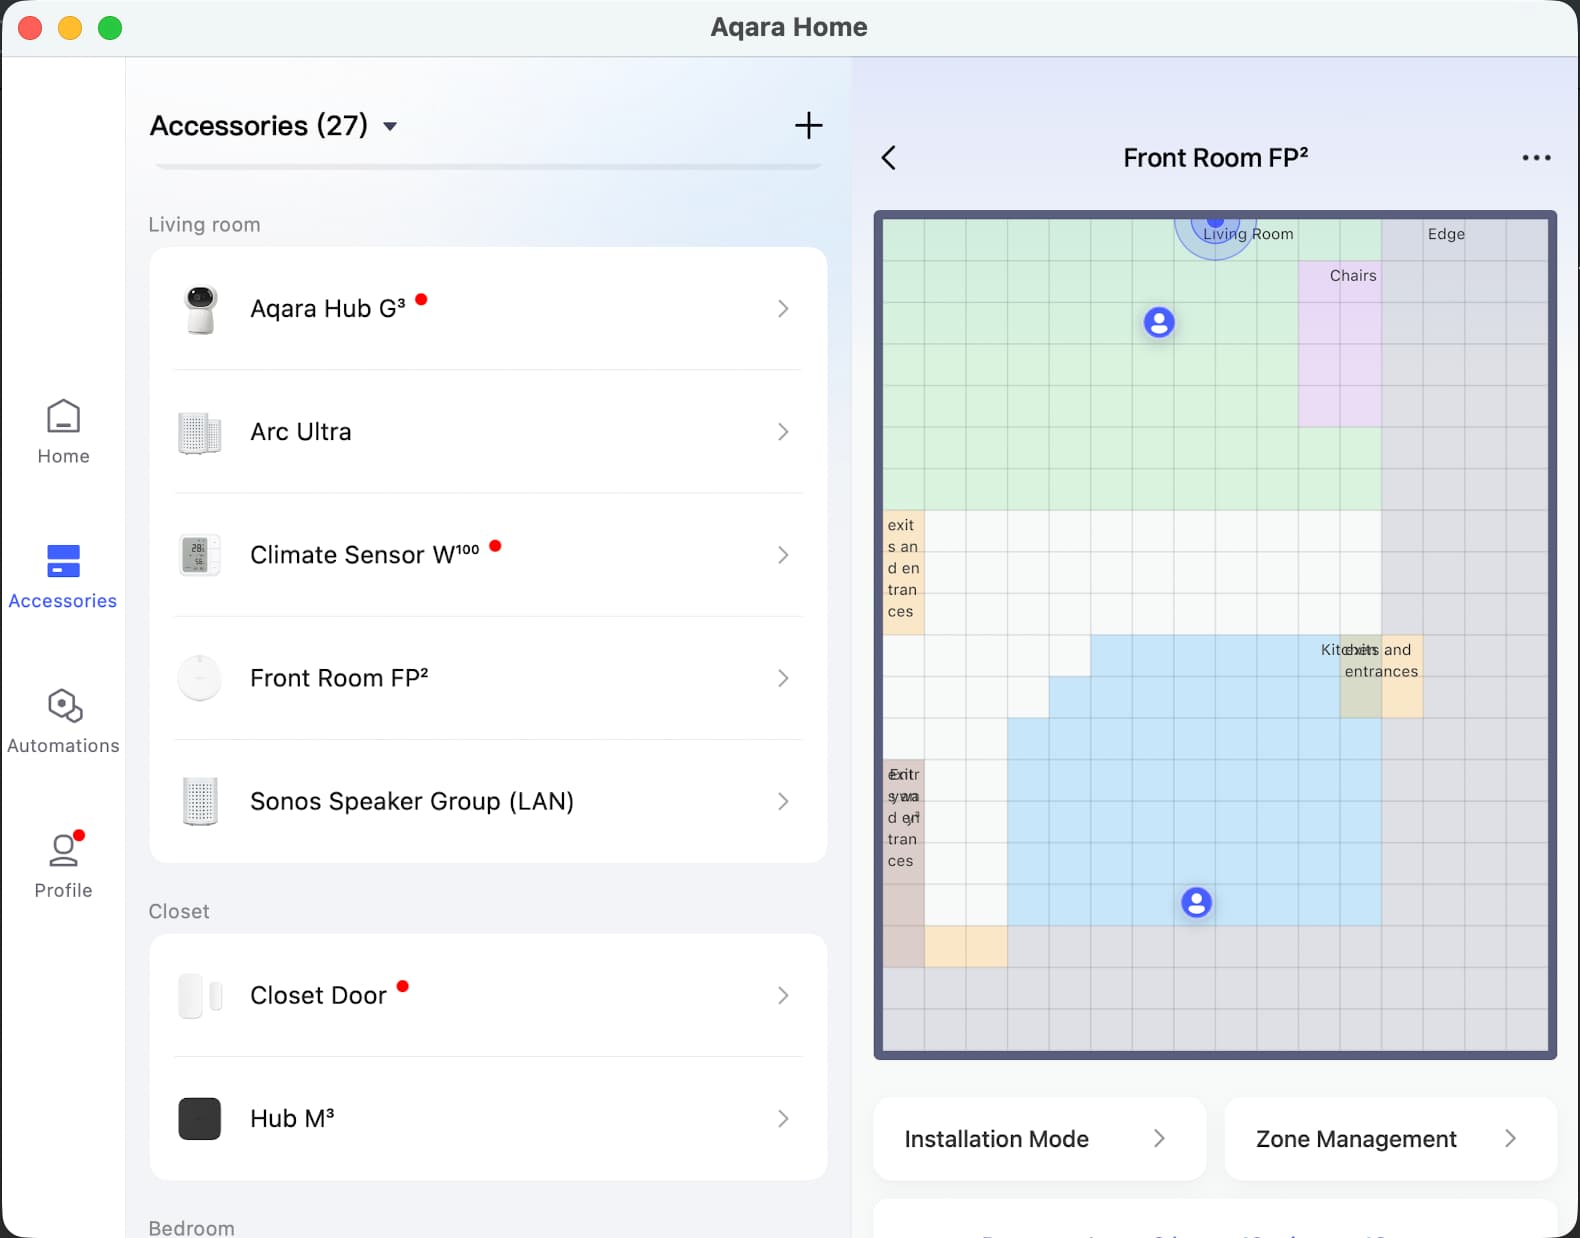Open Installation Mode
1580x1238 pixels.
(x=1038, y=1139)
